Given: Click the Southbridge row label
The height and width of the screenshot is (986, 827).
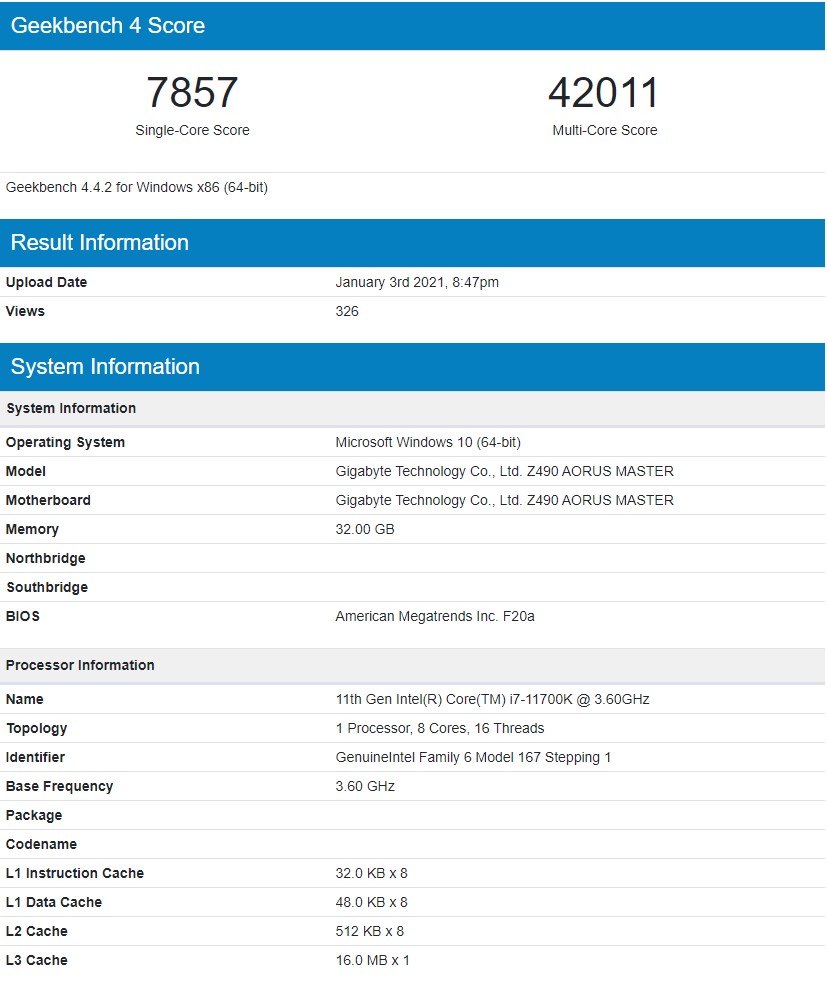Looking at the screenshot, I should tap(47, 587).
